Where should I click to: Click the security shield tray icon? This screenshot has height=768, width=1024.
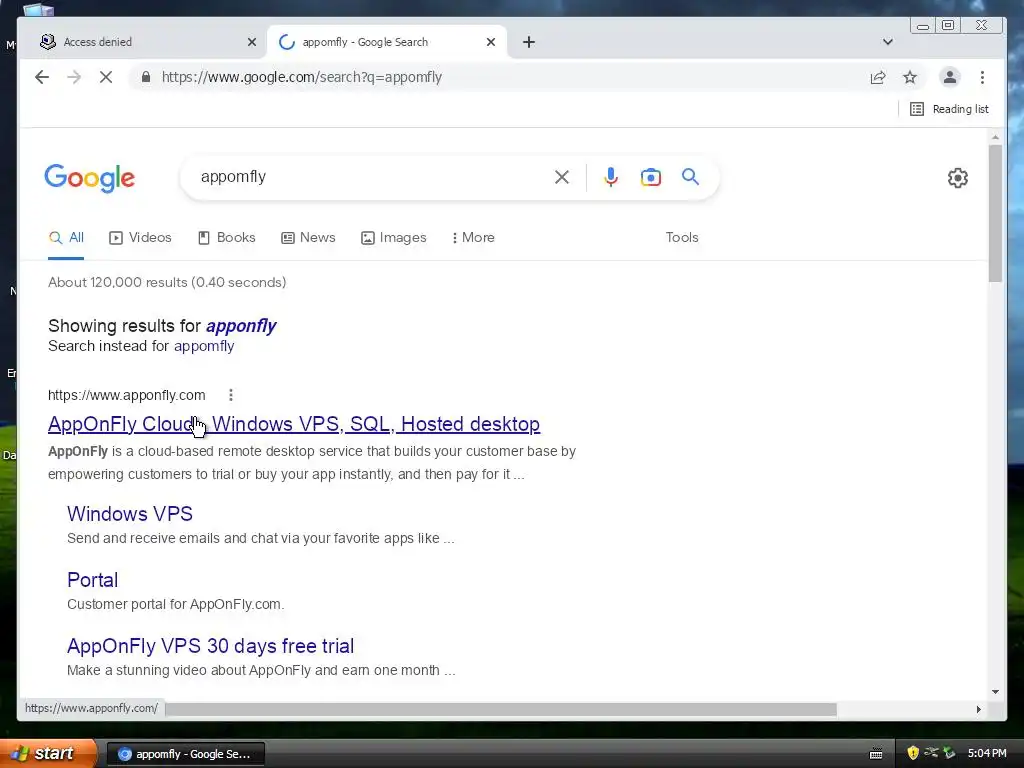912,753
